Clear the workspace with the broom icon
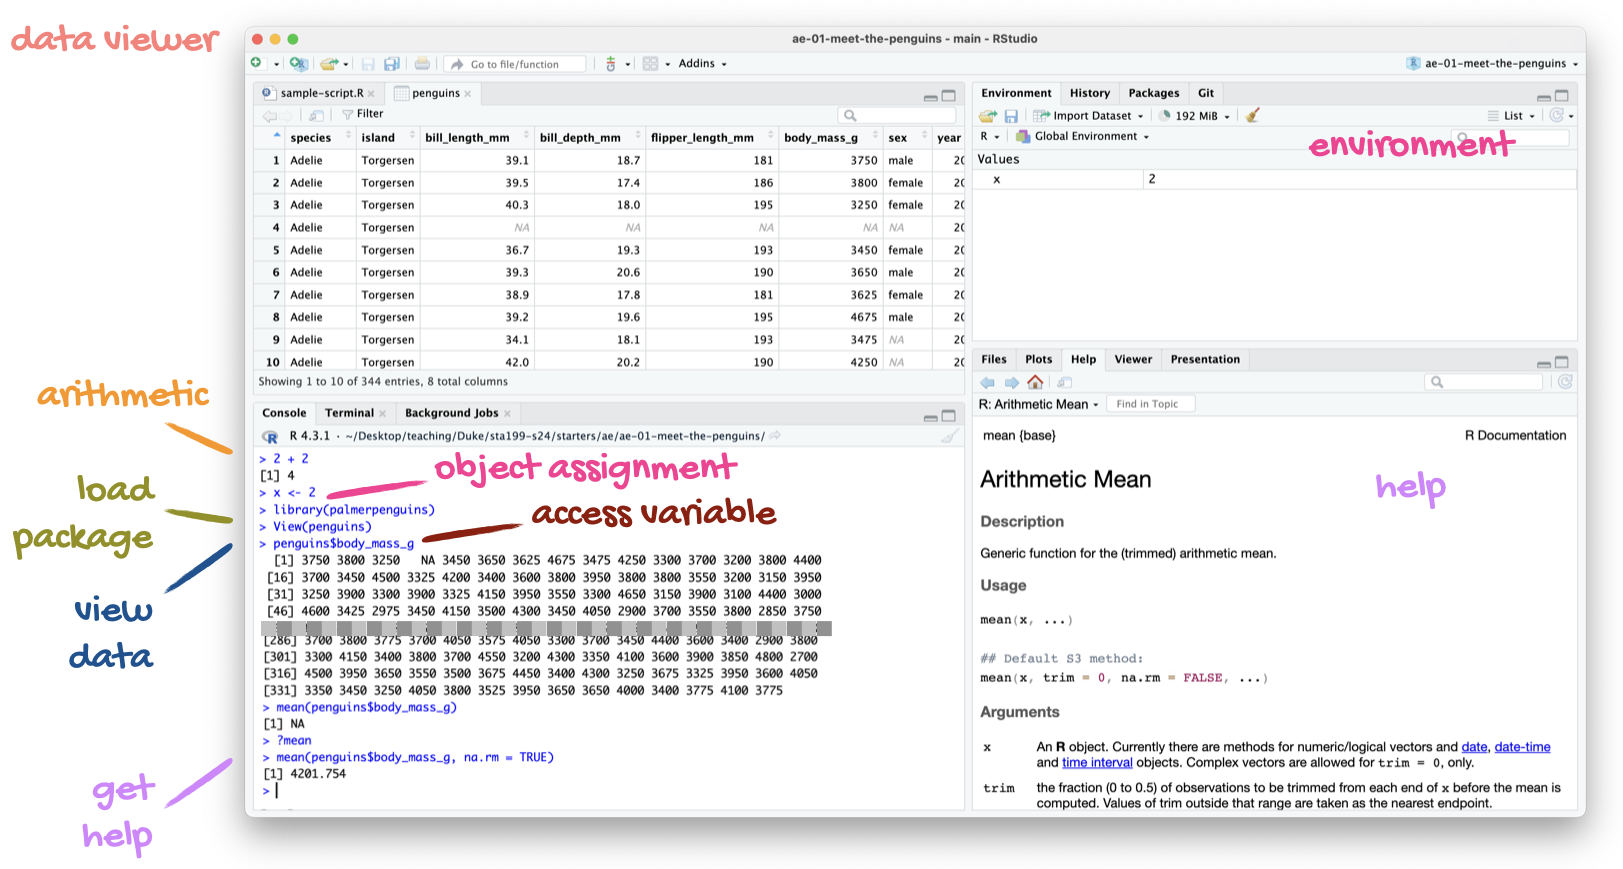1623x869 pixels. (1252, 116)
